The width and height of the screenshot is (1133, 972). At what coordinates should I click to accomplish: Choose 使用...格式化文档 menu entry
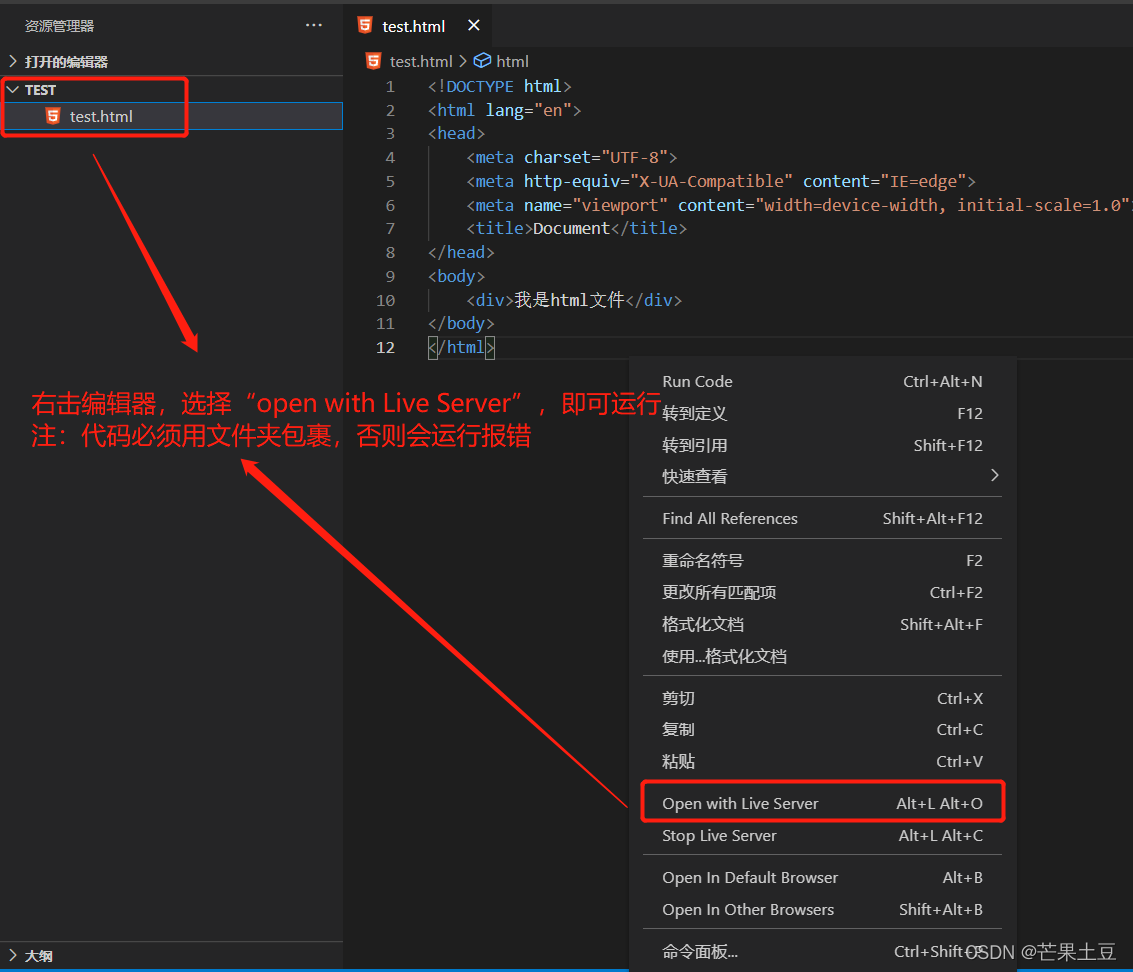tap(822, 656)
